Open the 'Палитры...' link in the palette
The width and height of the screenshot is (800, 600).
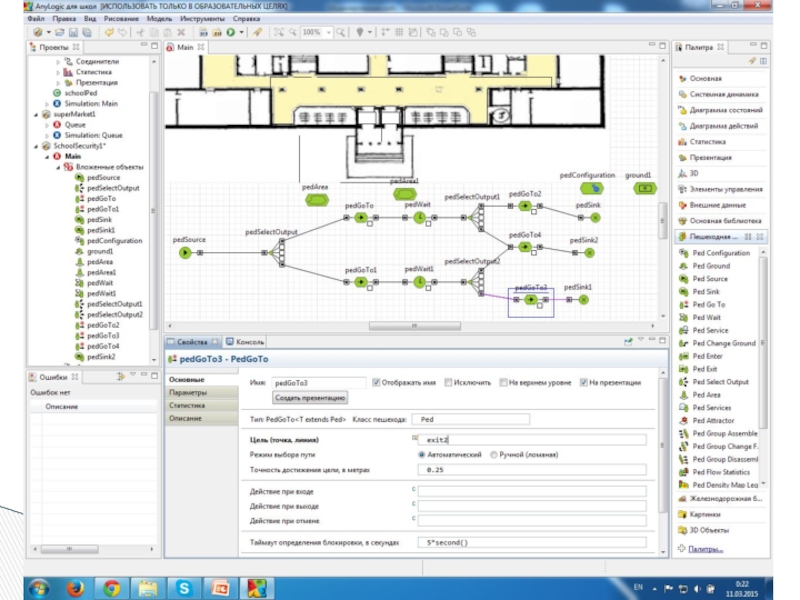[x=706, y=549]
